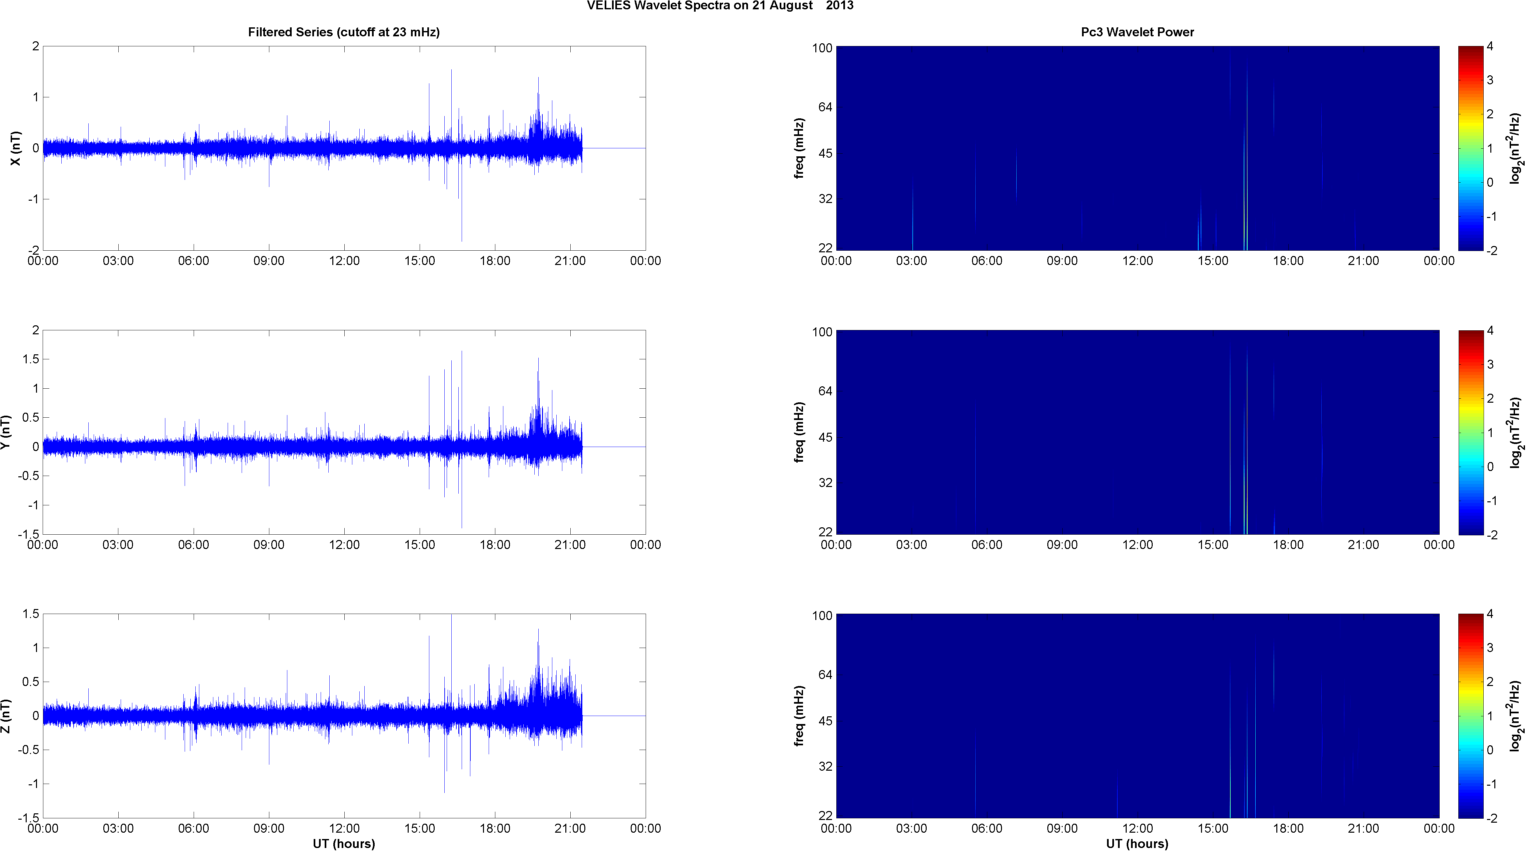This screenshot has height=851, width=1526.
Task: Click the 21:00 tick under the Z series plot
Action: tap(570, 828)
